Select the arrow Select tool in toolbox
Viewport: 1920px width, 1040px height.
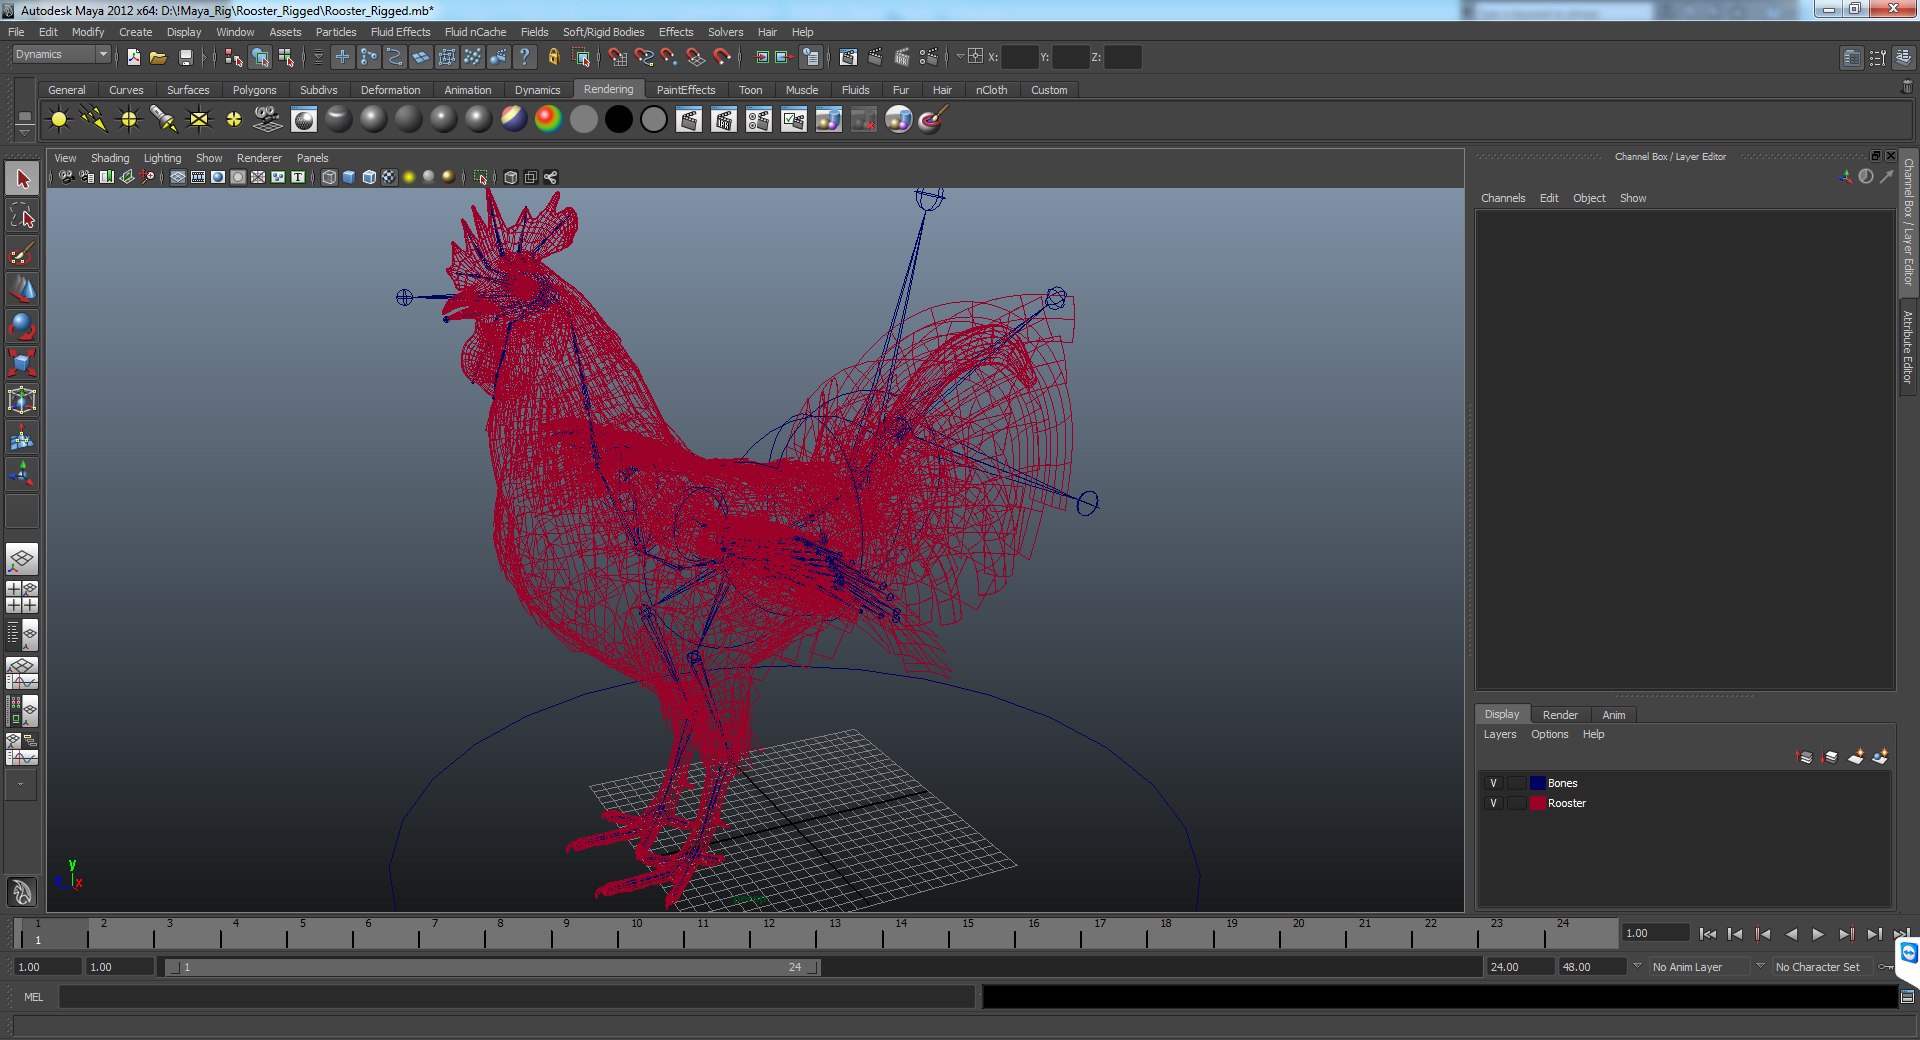(x=22, y=179)
